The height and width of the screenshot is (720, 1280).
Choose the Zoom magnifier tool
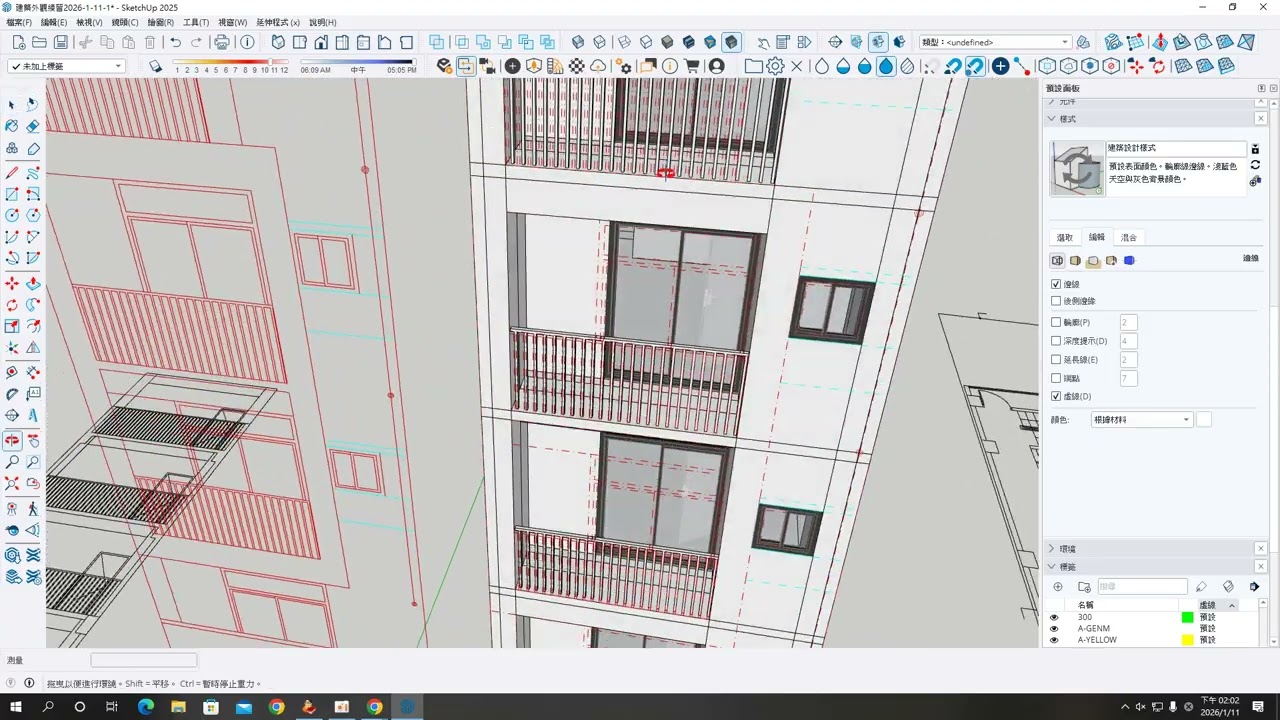12,462
